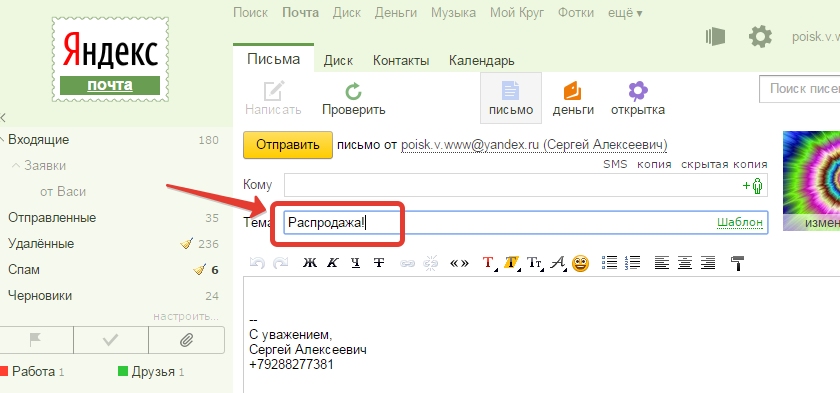Select the открытка flower icon
Screen dimensions: 840x393
click(638, 91)
